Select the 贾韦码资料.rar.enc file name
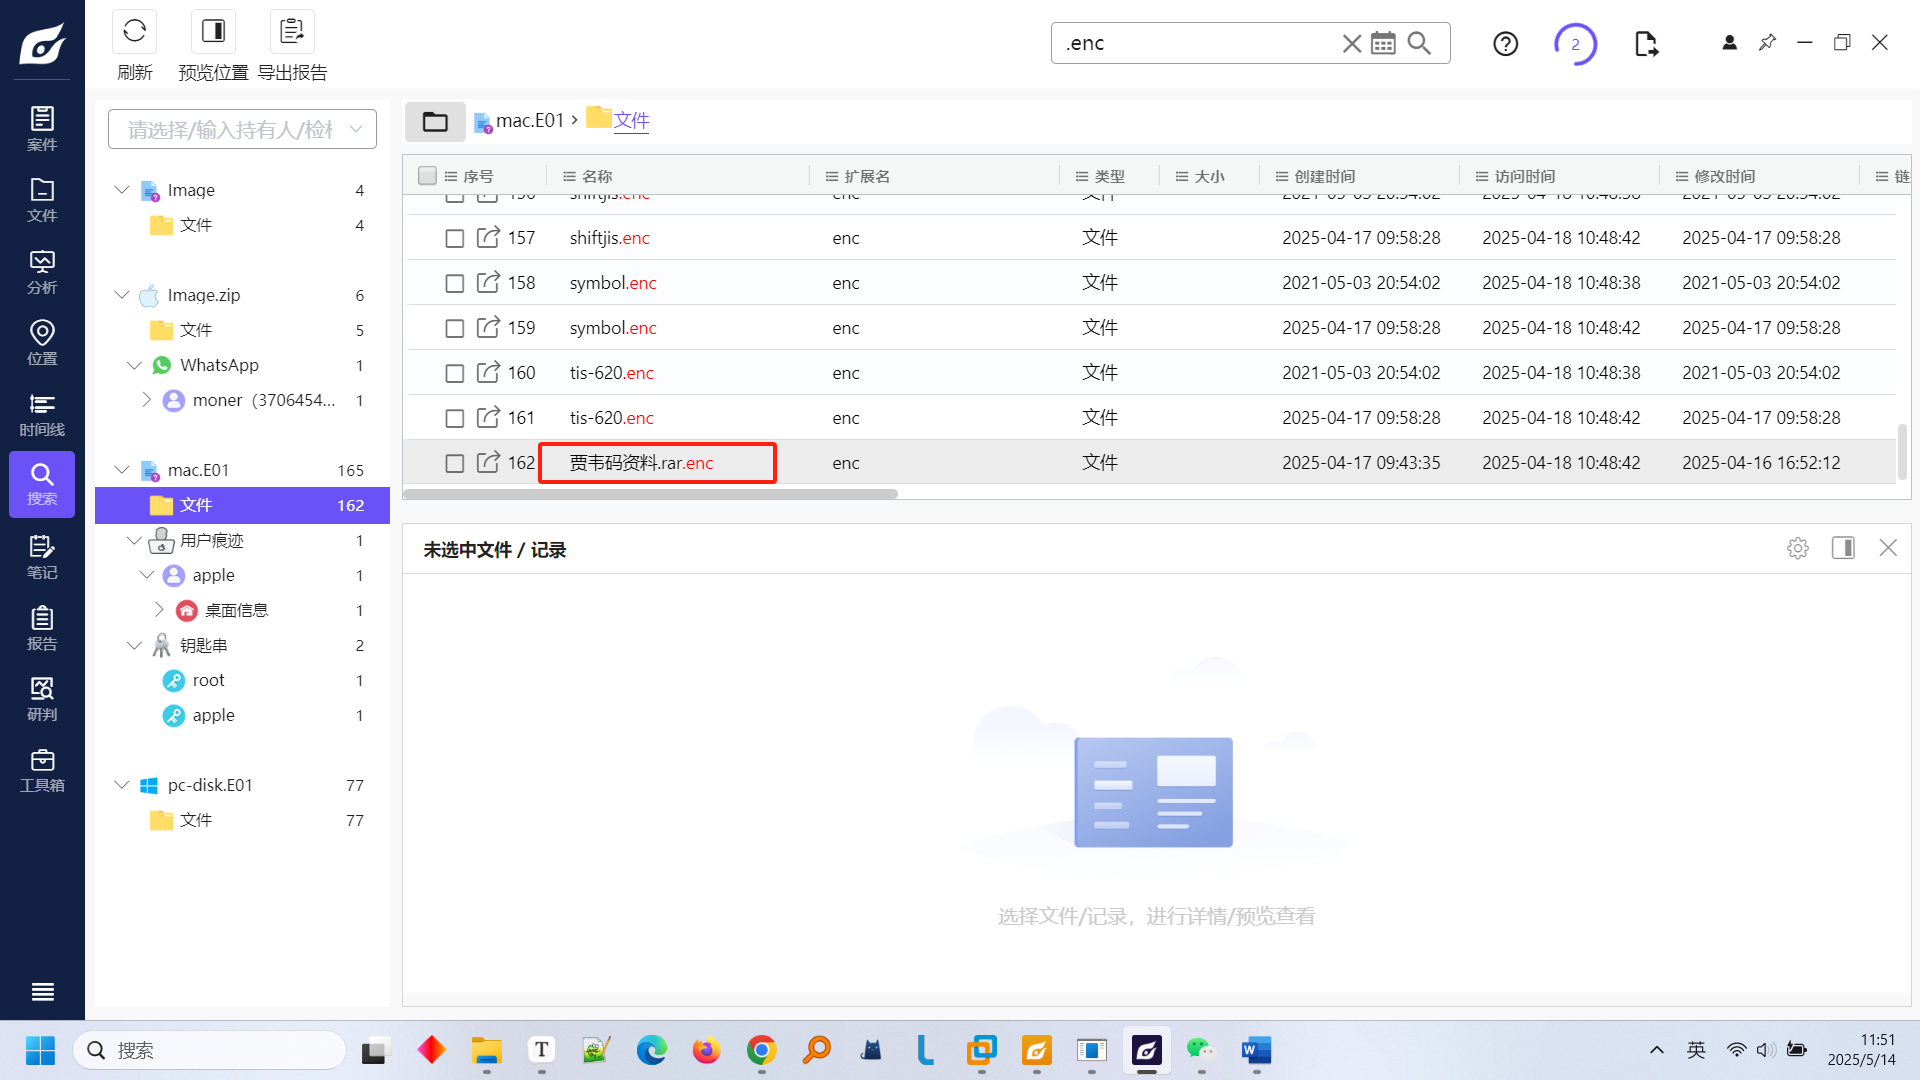Viewport: 1920px width, 1080px height. coord(642,463)
